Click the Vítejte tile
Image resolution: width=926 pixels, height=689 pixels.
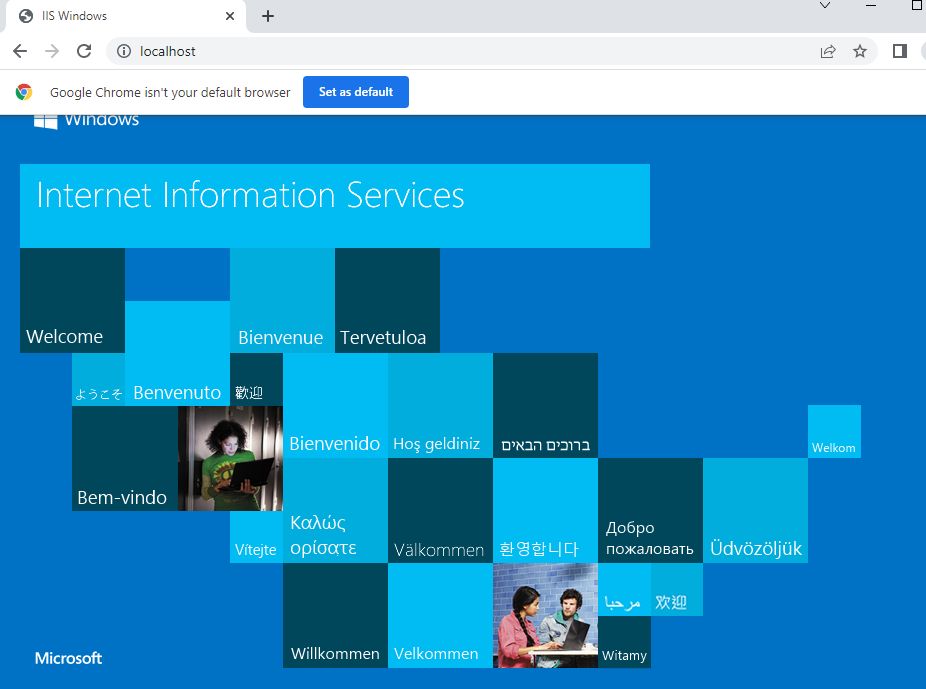click(256, 537)
